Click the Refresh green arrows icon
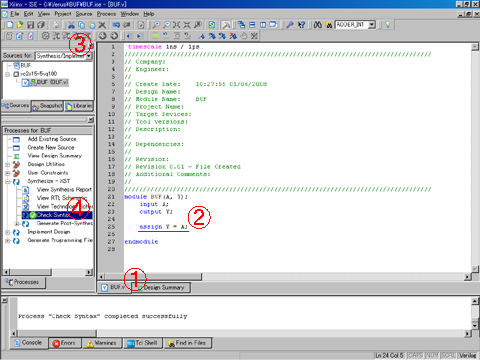The width and height of the screenshot is (480, 360). pos(211,25)
